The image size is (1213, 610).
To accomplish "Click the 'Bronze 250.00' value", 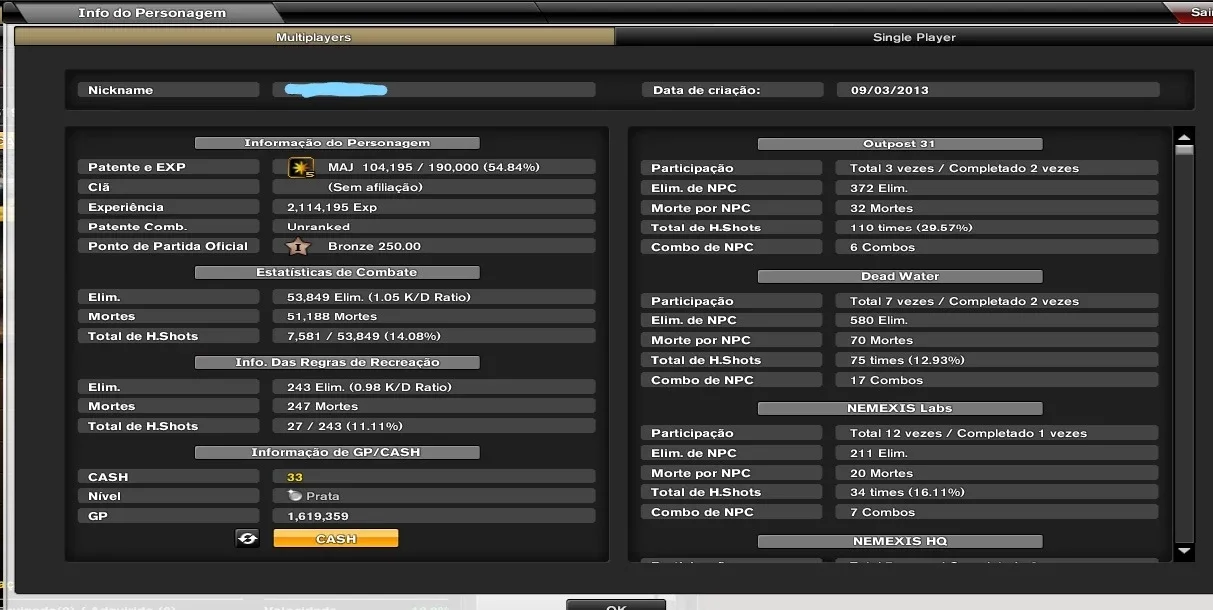I will click(x=374, y=246).
